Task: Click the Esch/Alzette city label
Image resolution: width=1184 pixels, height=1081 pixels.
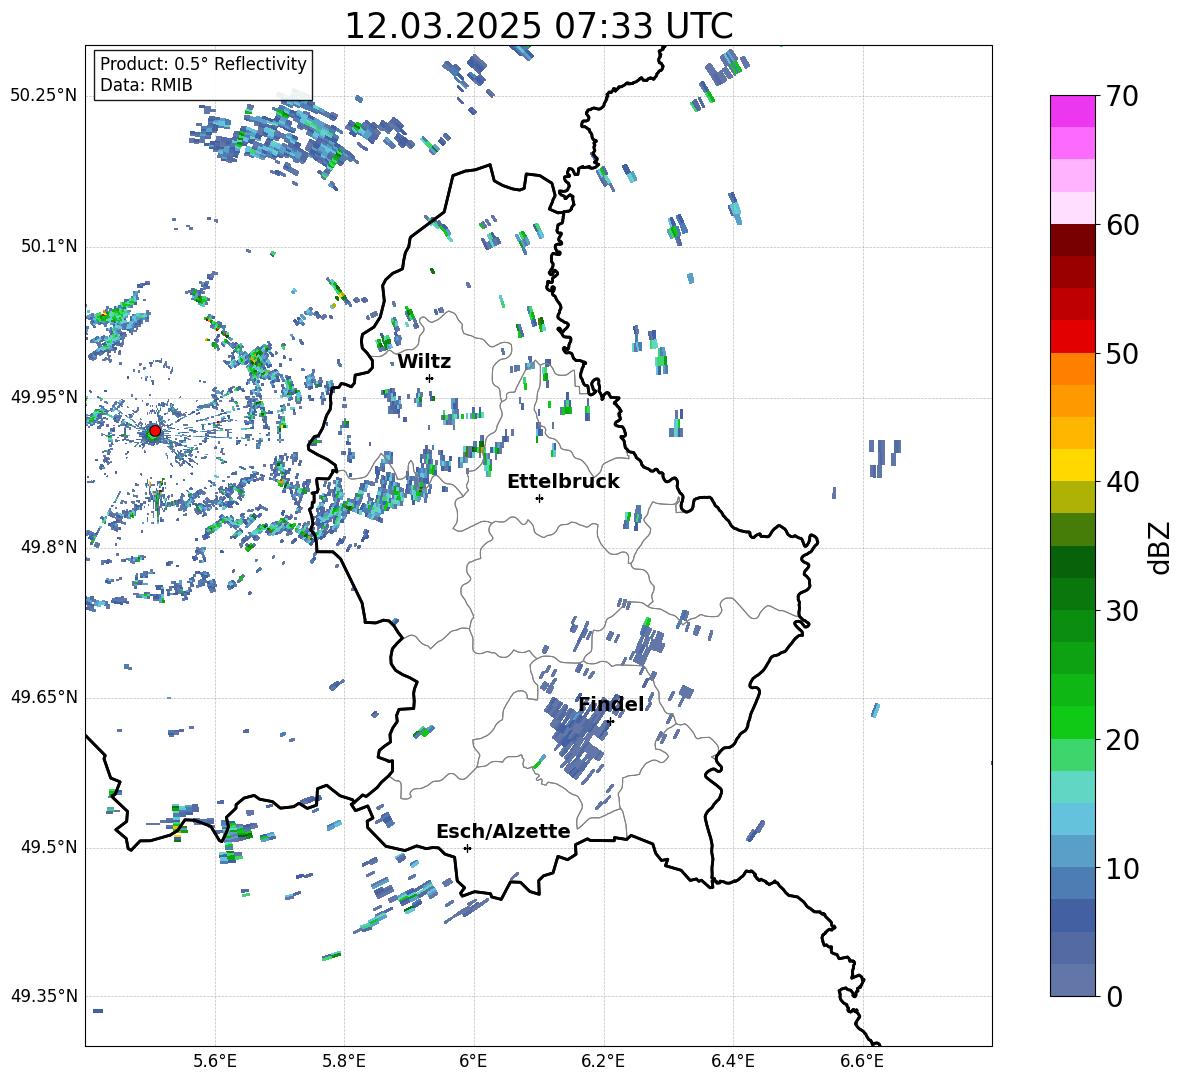Action: point(503,832)
